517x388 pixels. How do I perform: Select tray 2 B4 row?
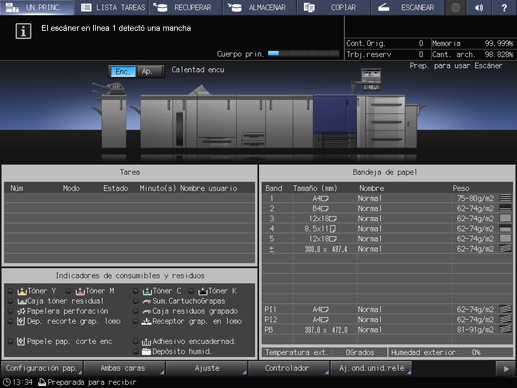coord(387,208)
